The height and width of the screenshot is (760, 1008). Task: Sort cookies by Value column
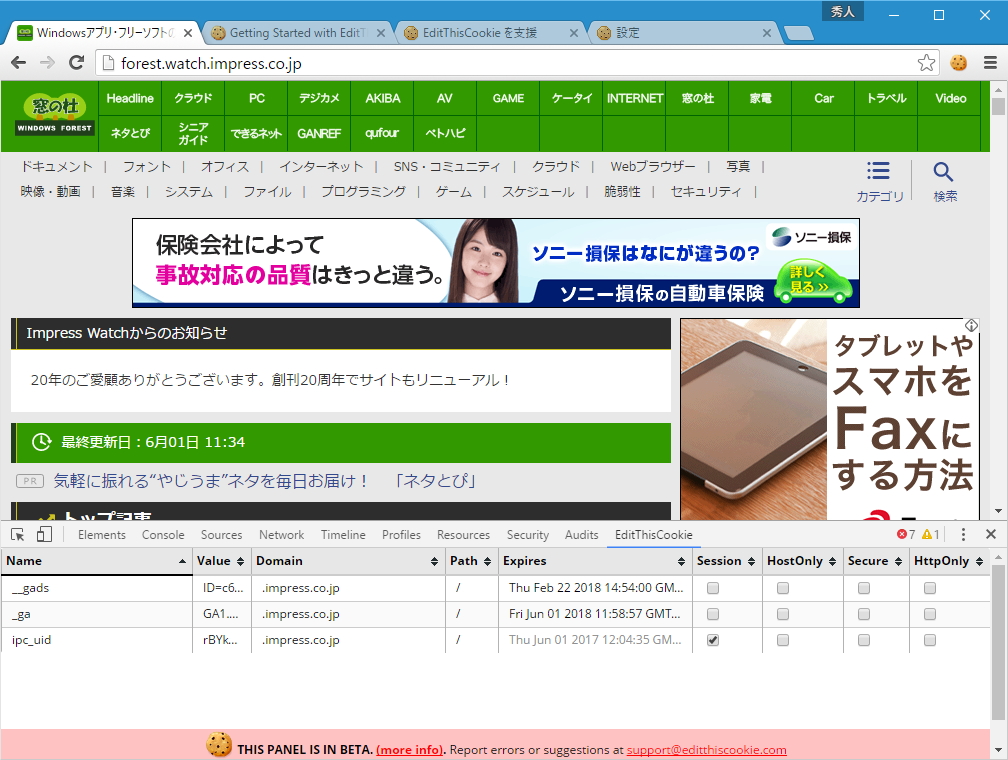click(x=221, y=561)
